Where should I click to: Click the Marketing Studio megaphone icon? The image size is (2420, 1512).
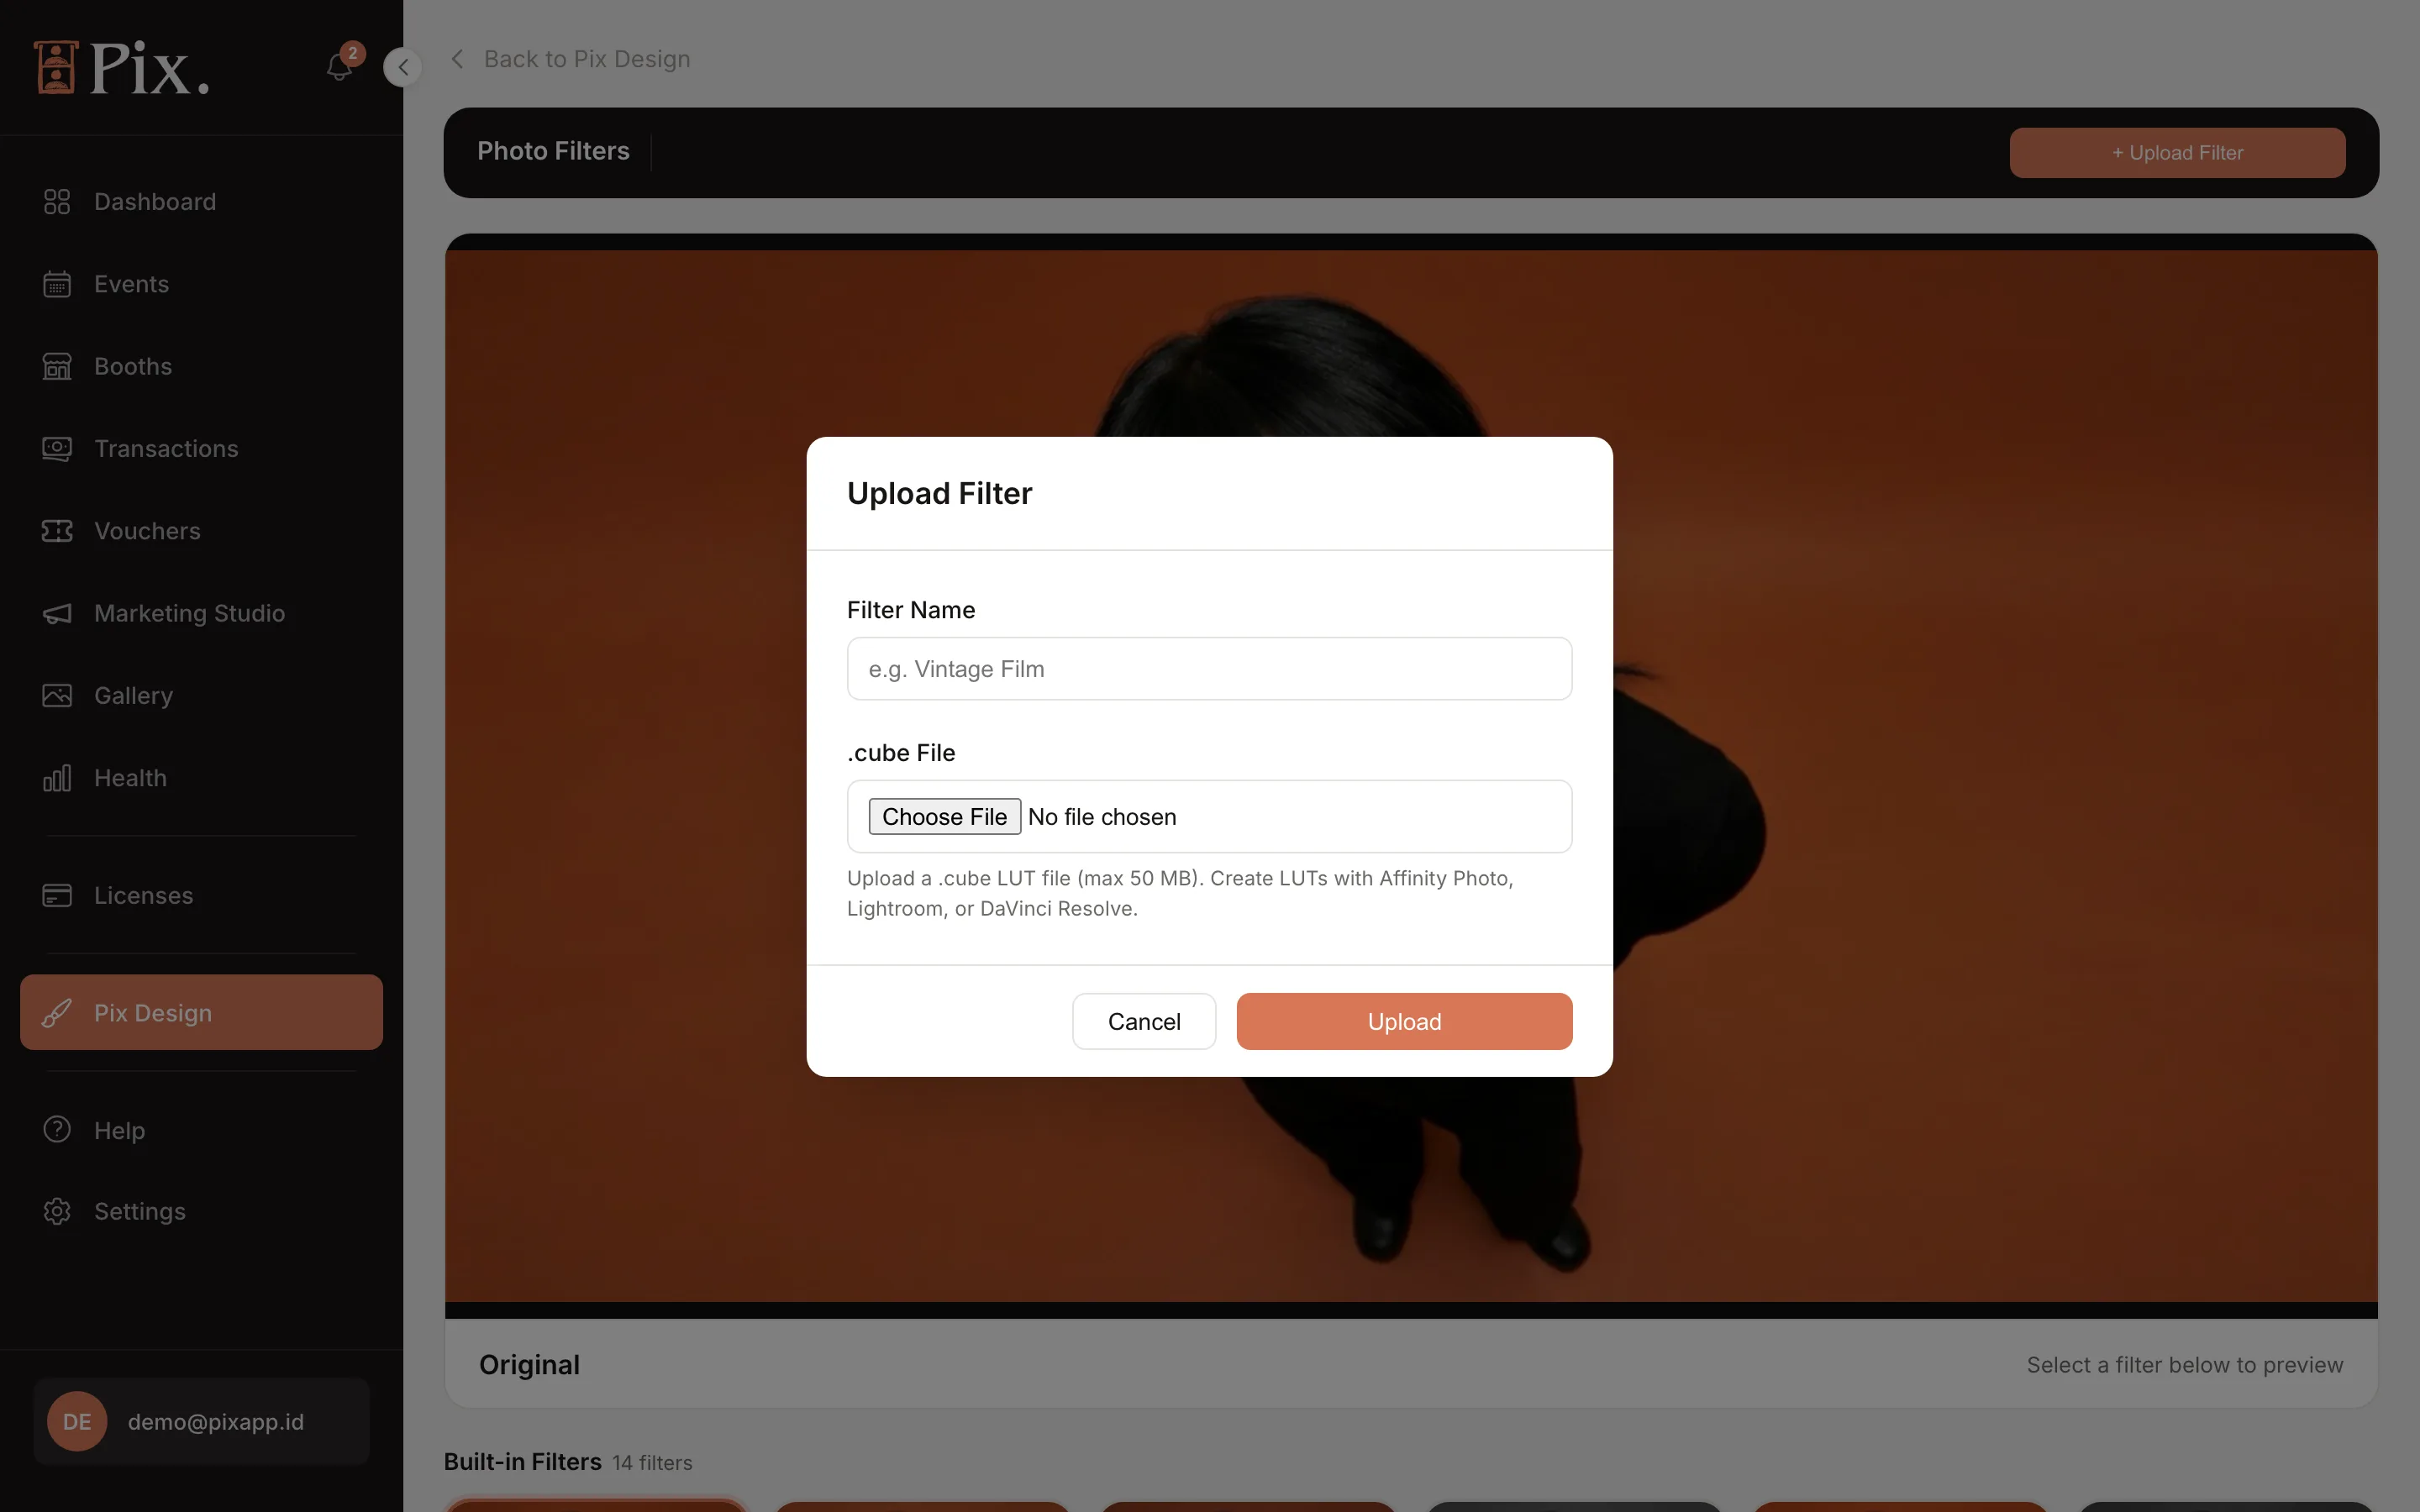[57, 613]
